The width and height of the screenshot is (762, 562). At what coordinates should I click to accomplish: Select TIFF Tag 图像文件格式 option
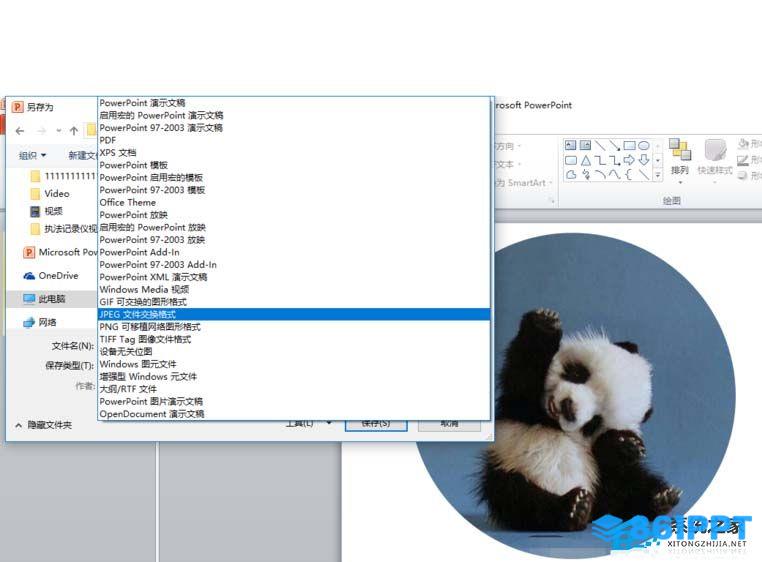(x=294, y=339)
